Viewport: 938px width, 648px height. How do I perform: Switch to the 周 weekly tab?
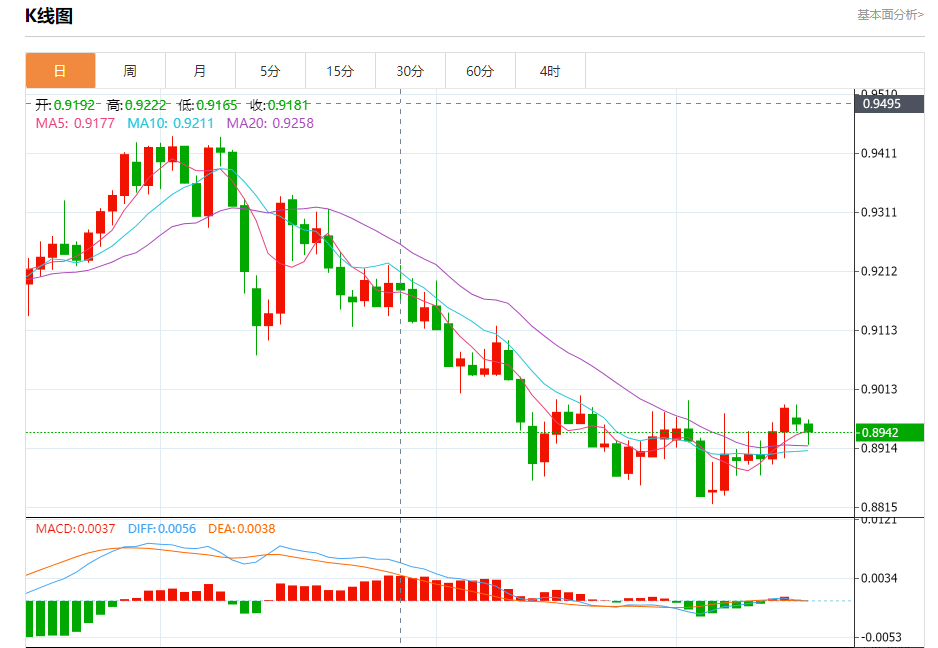pyautogui.click(x=130, y=71)
